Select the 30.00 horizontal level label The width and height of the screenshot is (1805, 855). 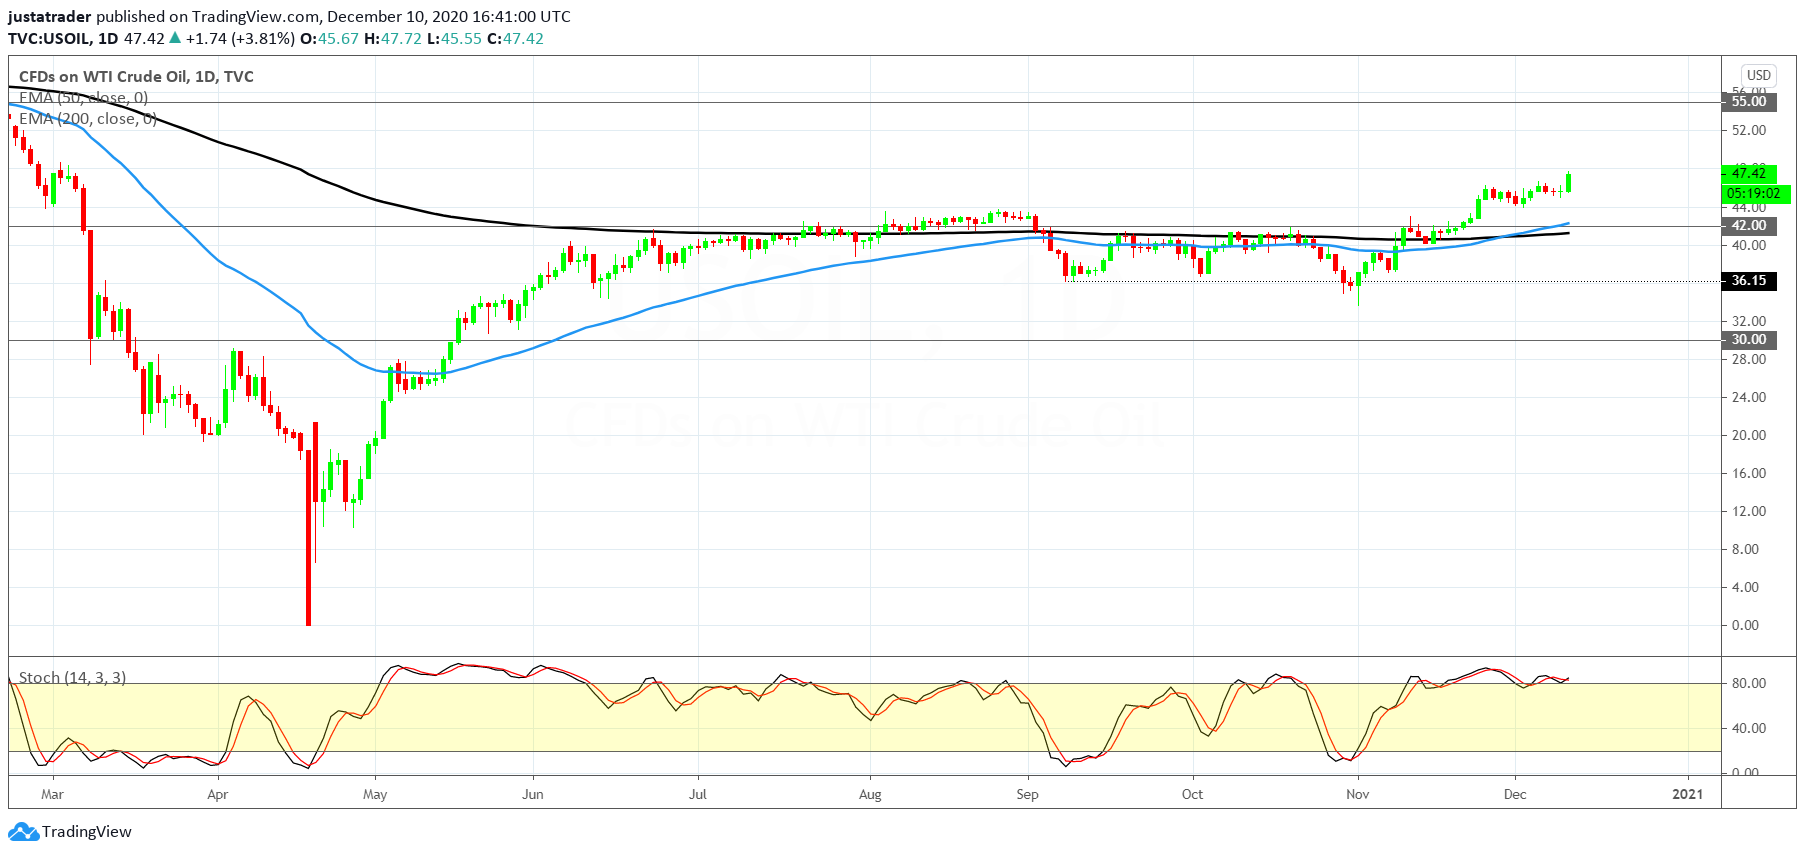click(x=1749, y=340)
